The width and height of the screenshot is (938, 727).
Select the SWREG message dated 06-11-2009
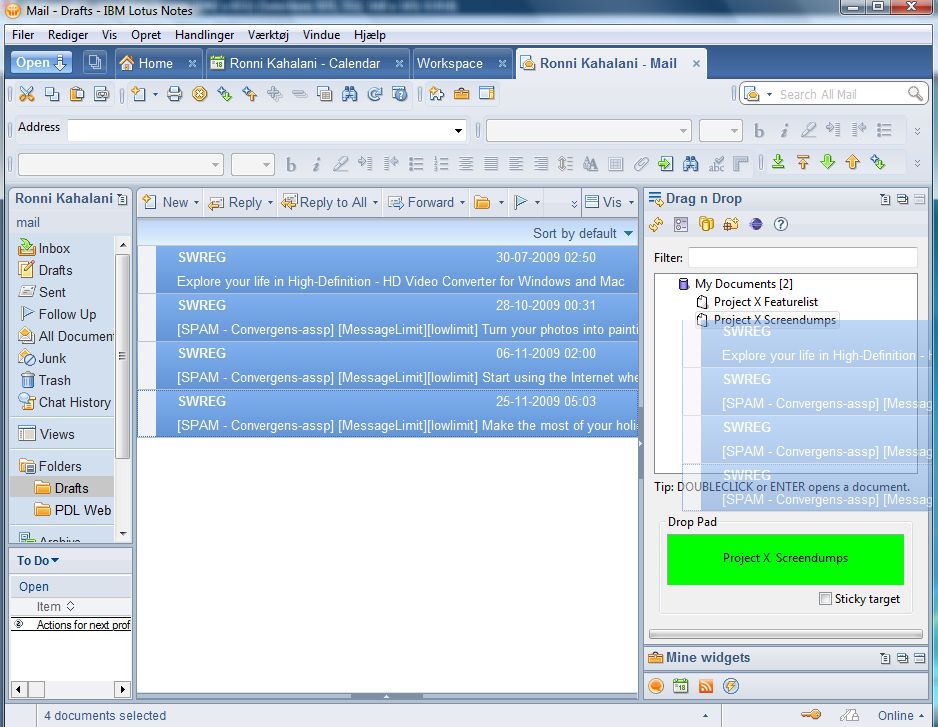[388, 366]
